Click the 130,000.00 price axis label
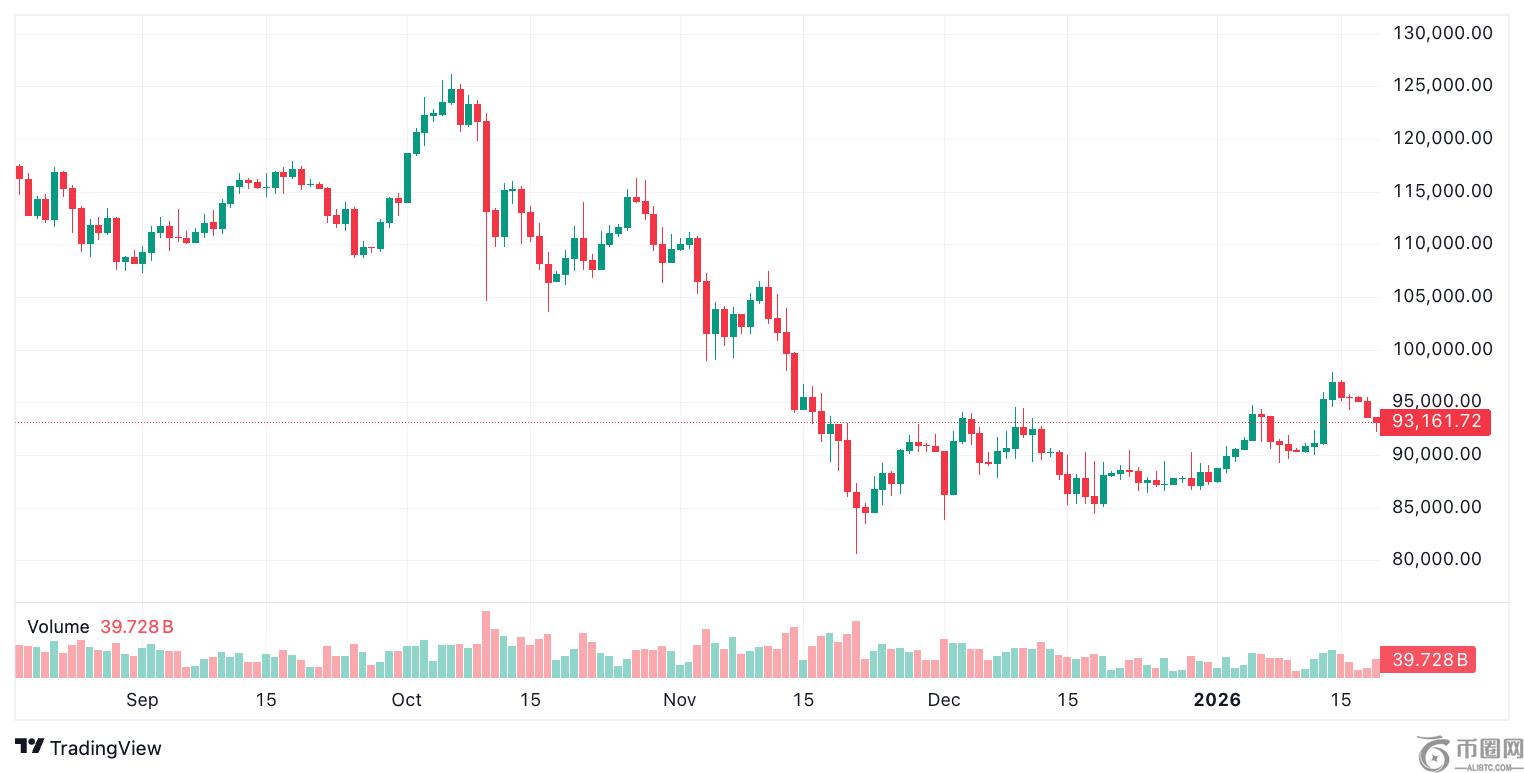 [x=1442, y=33]
